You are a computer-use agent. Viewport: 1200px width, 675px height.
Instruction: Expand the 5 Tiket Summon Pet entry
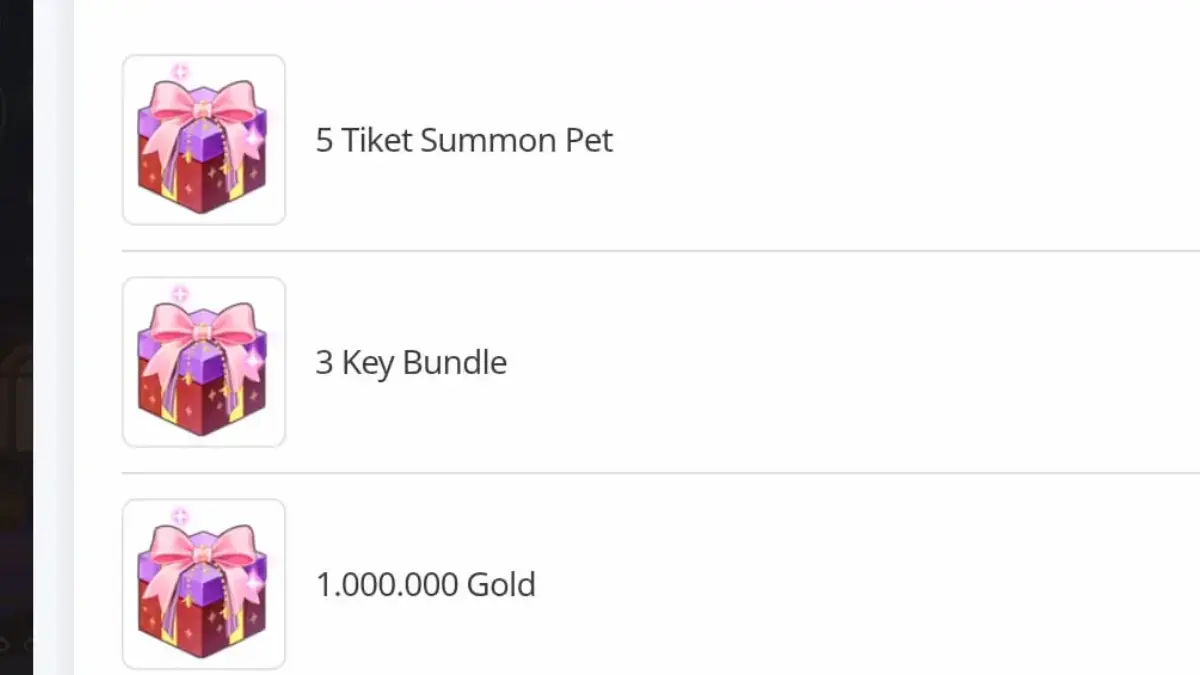pyautogui.click(x=463, y=140)
